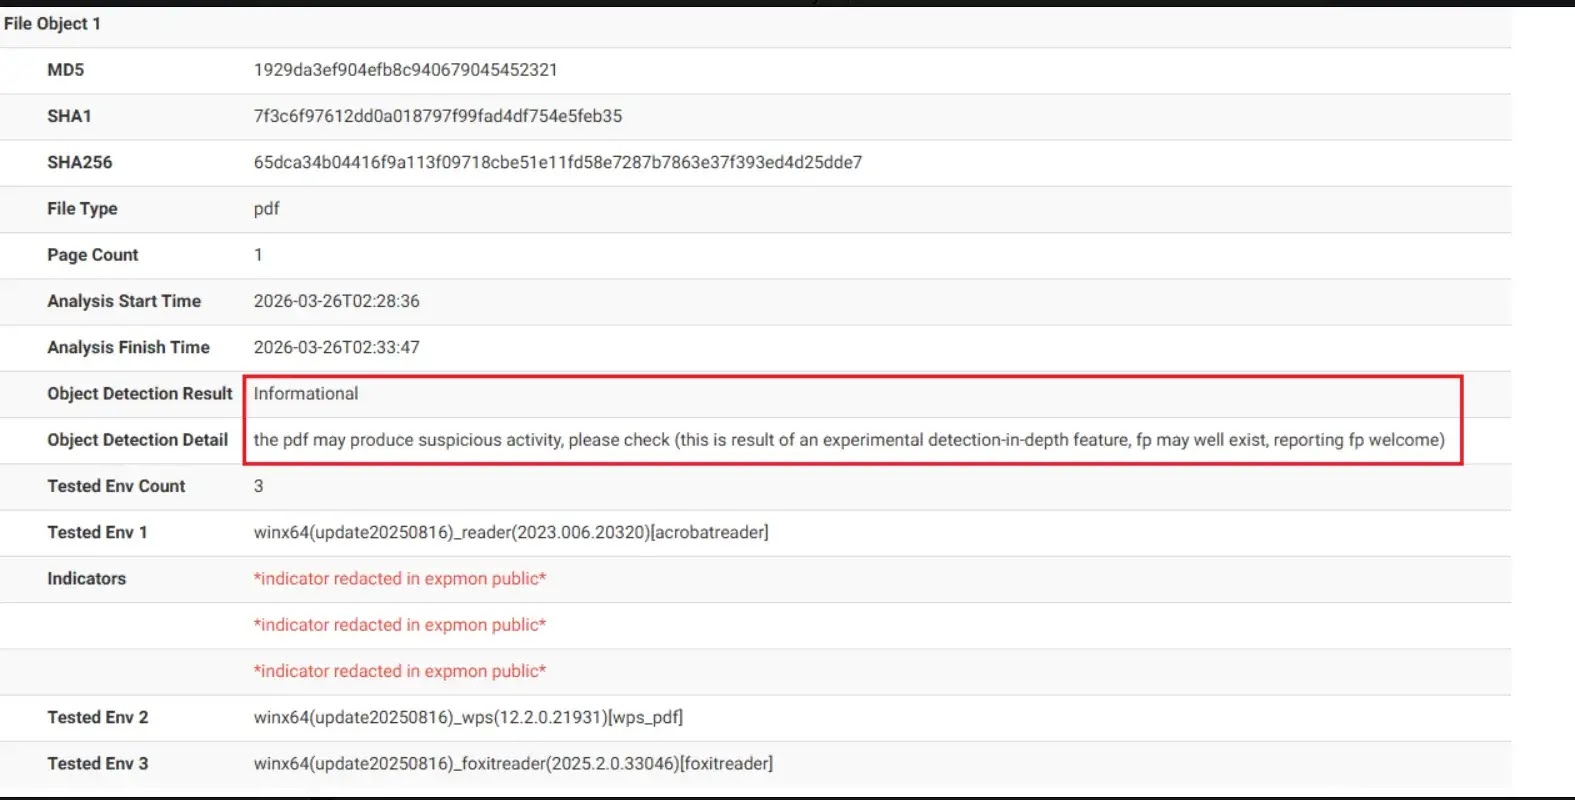The height and width of the screenshot is (800, 1575).
Task: Click the Analysis Finish Time timestamp value
Action: coord(336,347)
